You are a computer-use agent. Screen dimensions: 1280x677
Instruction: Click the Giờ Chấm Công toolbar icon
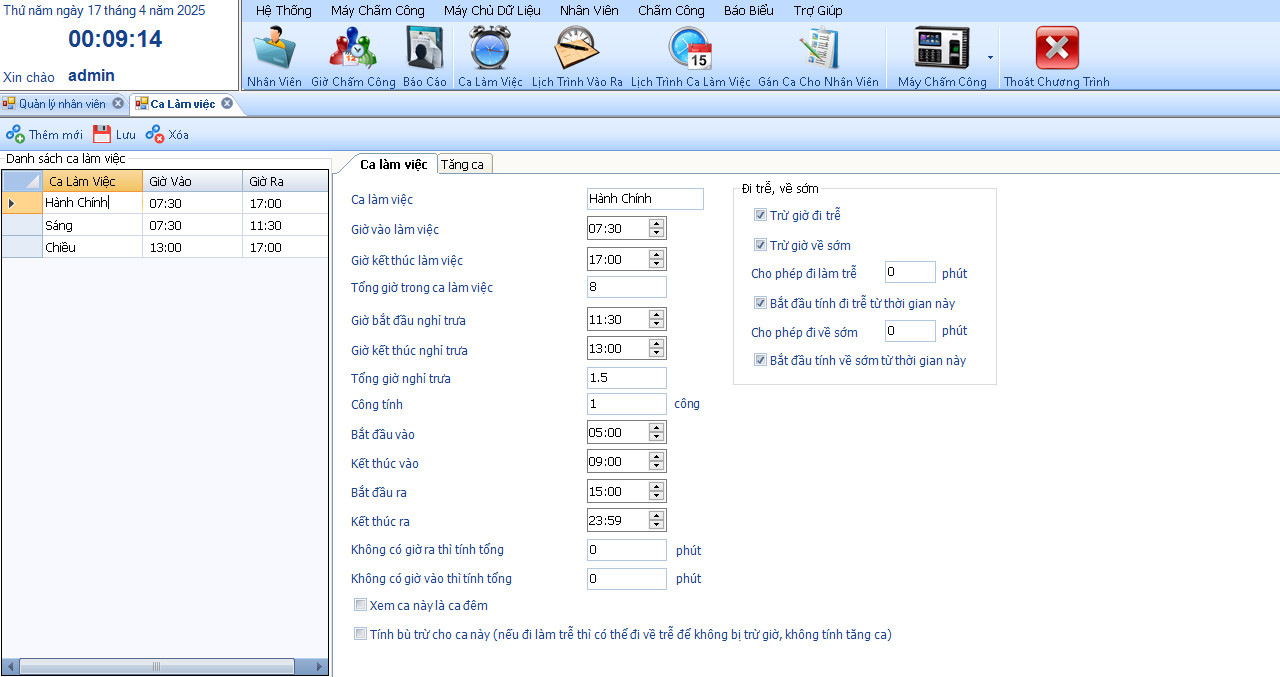pyautogui.click(x=353, y=50)
